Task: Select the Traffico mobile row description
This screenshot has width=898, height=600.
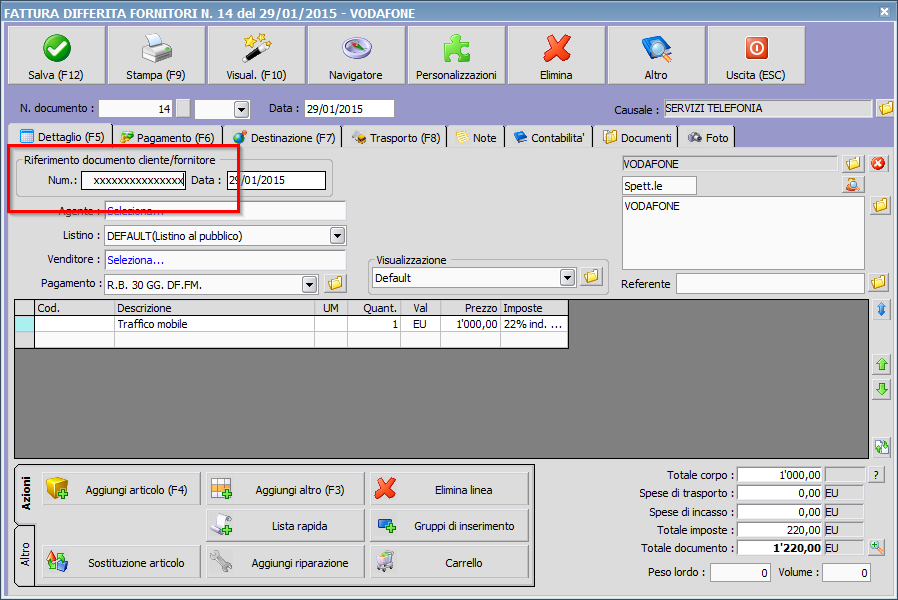Action: point(214,324)
